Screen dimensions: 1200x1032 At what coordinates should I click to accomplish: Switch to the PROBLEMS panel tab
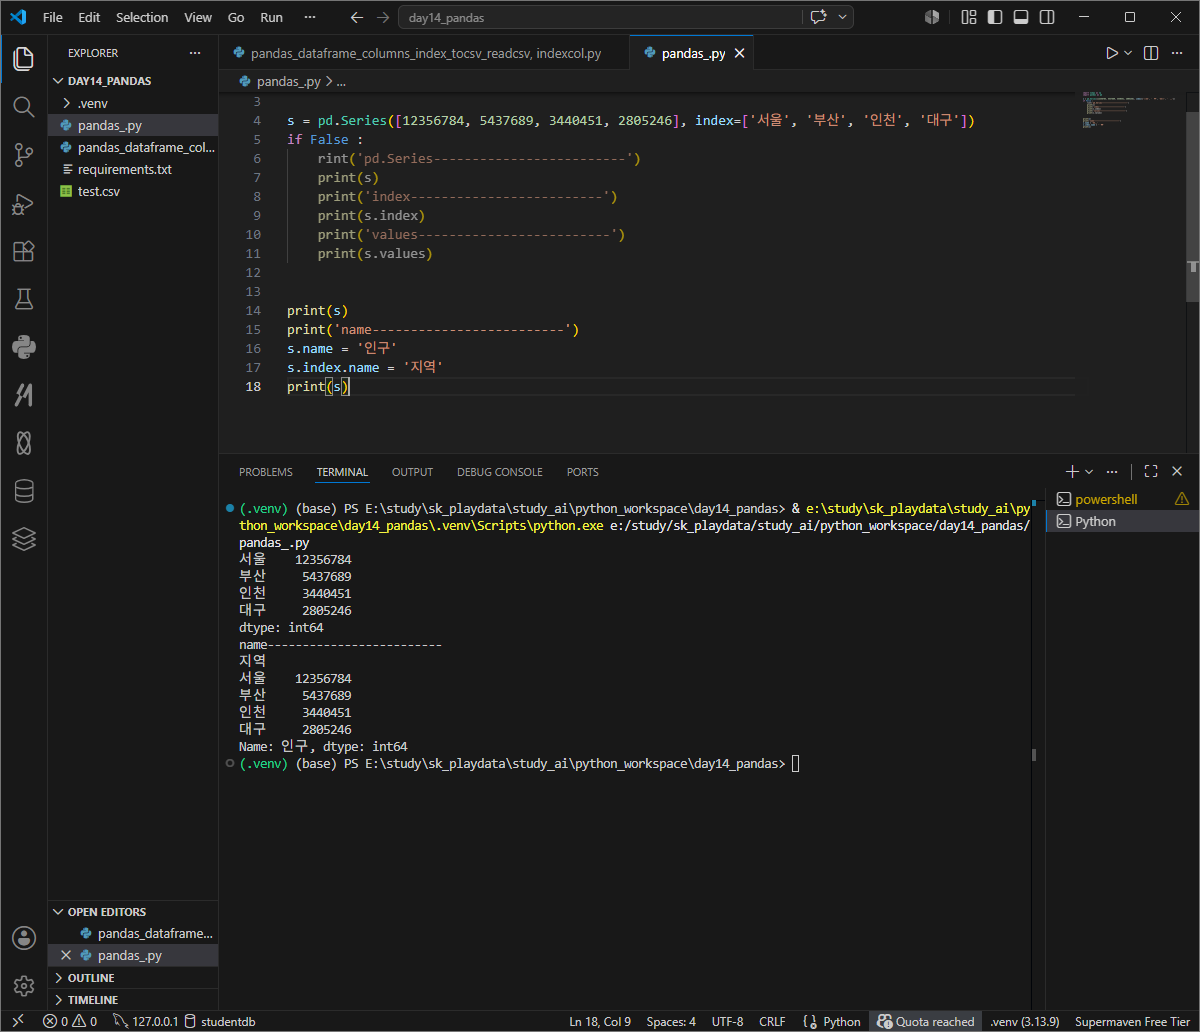coord(266,472)
